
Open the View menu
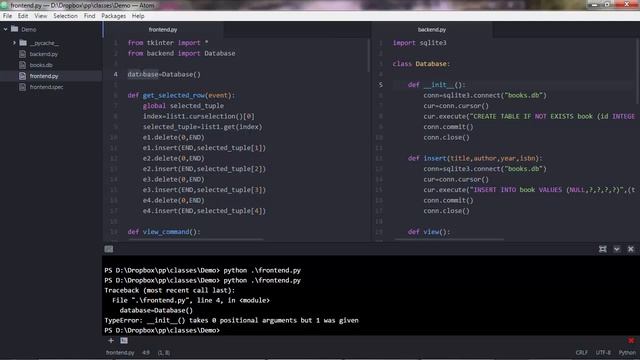40,16
